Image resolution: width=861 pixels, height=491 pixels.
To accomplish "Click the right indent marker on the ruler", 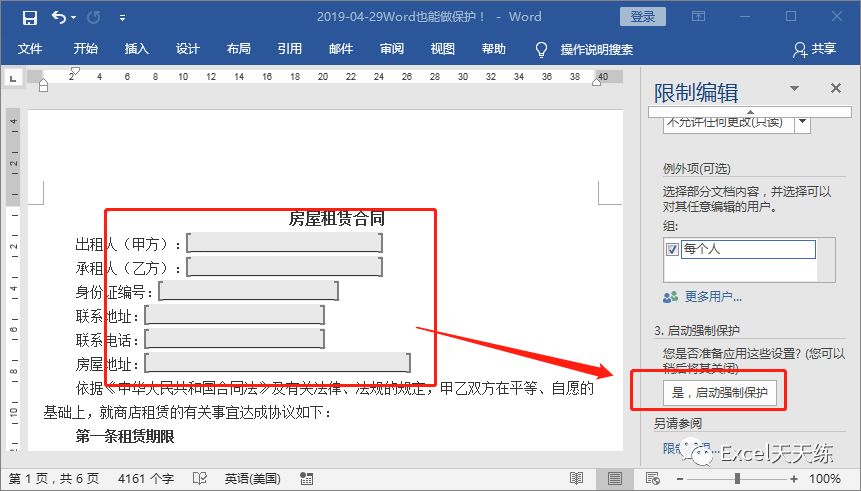I will pyautogui.click(x=597, y=82).
